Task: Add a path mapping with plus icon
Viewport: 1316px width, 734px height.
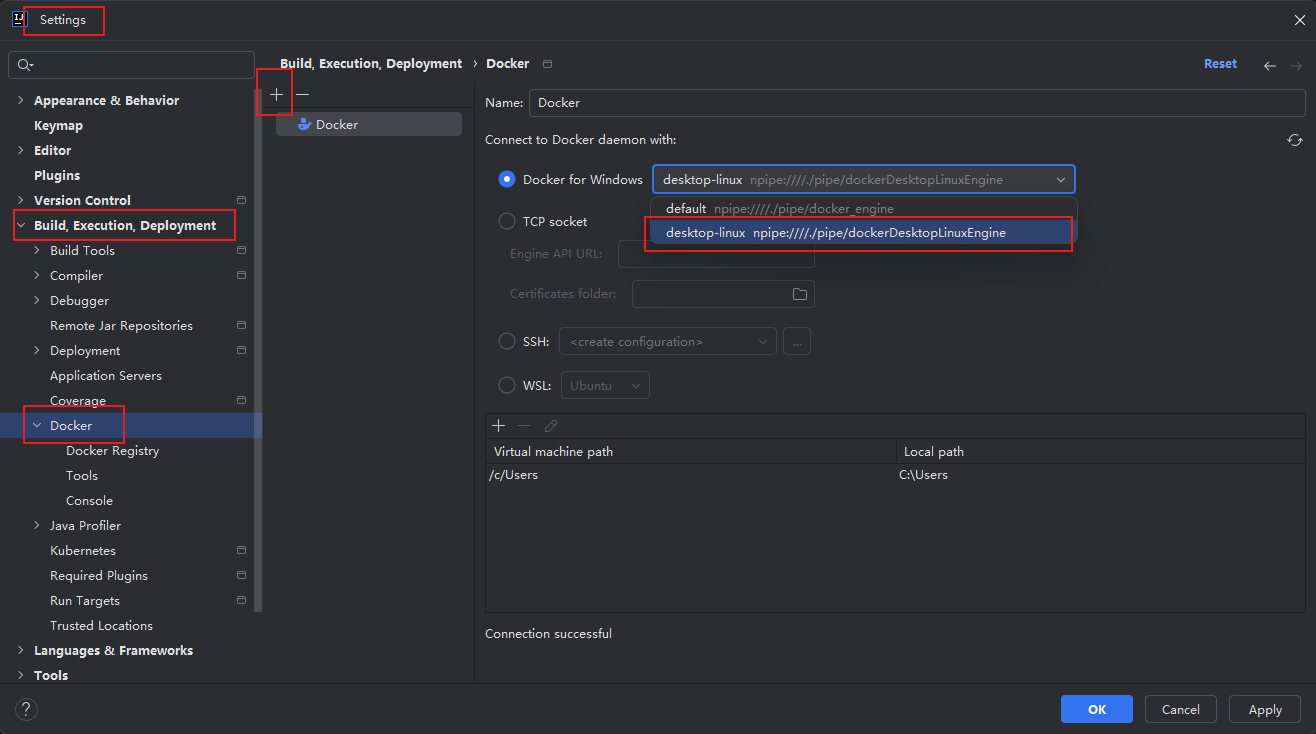Action: (x=498, y=426)
